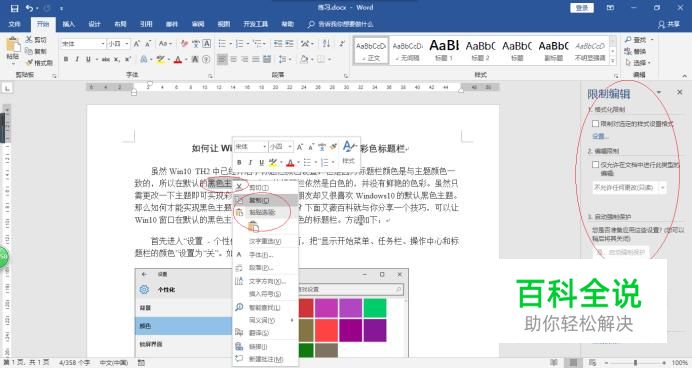This screenshot has height=368, width=692.
Task: Apply superscript formatting in ribbon
Action: (128, 59)
